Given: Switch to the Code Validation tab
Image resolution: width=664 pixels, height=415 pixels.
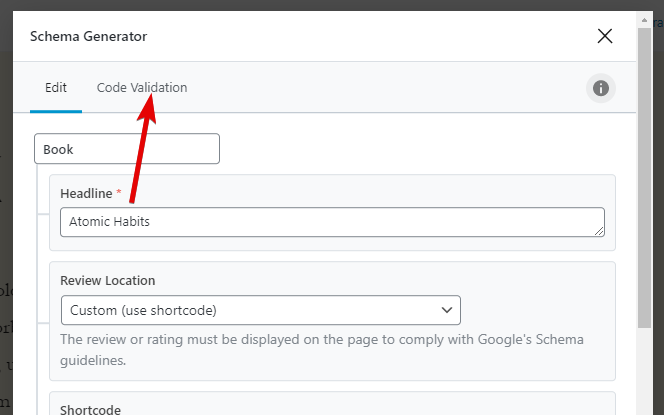Looking at the screenshot, I should click(x=142, y=88).
